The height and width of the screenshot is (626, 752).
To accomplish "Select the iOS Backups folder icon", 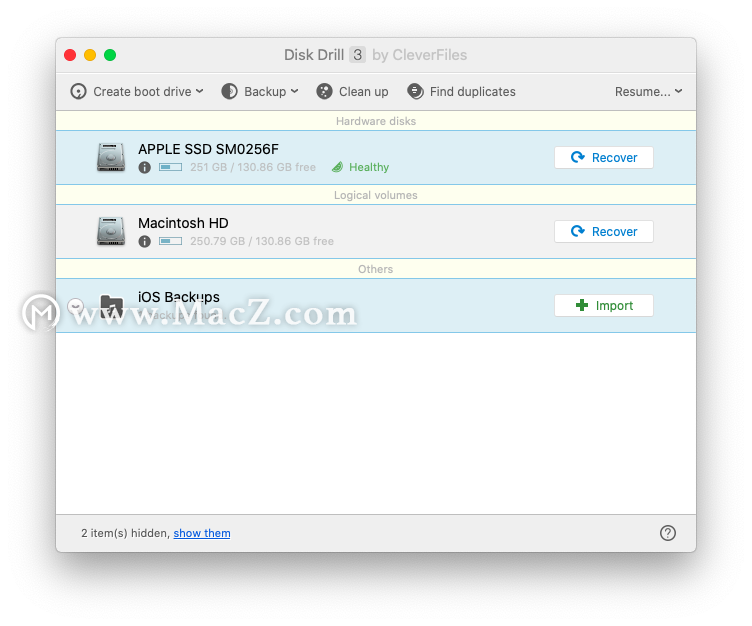I will click(x=111, y=306).
